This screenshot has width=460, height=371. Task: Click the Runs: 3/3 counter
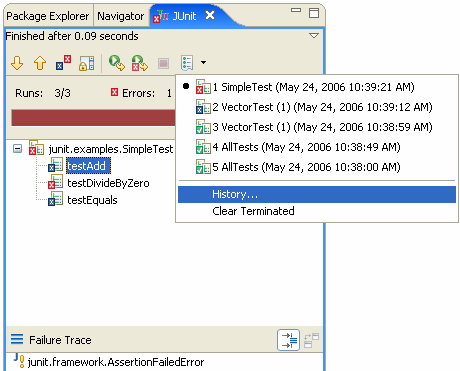[43, 93]
